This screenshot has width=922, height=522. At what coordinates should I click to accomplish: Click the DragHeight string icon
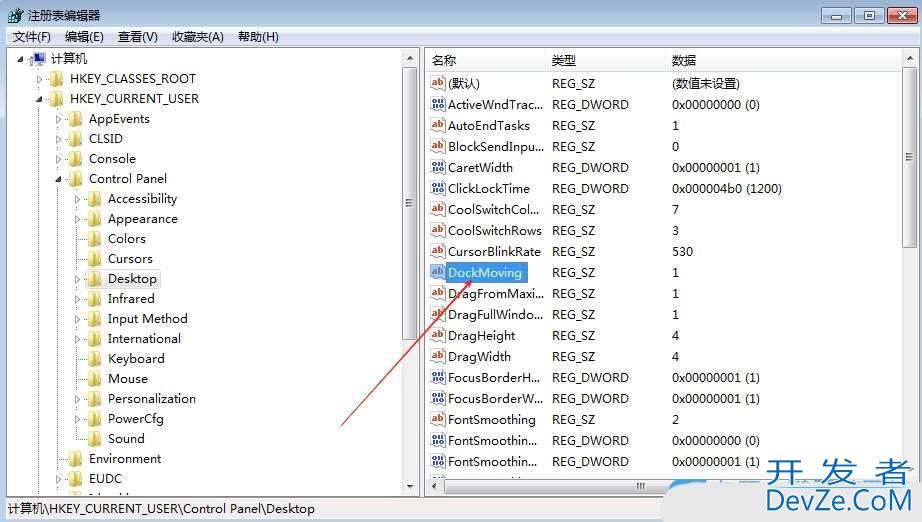coord(438,335)
